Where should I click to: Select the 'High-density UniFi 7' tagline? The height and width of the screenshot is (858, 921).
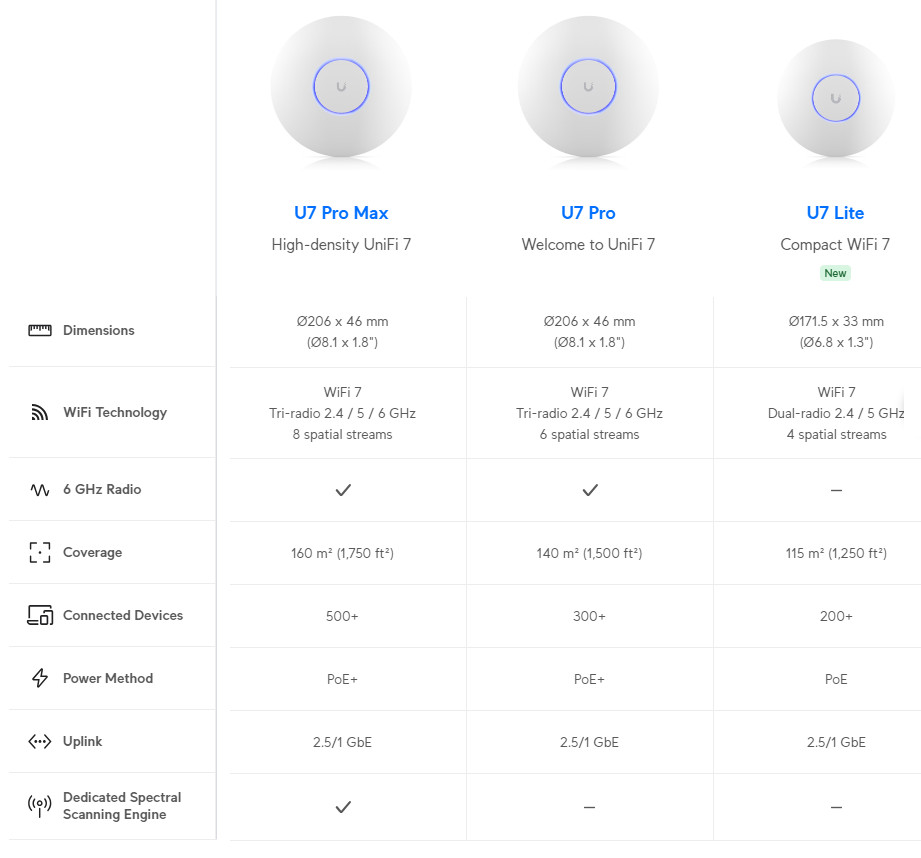[x=341, y=244]
